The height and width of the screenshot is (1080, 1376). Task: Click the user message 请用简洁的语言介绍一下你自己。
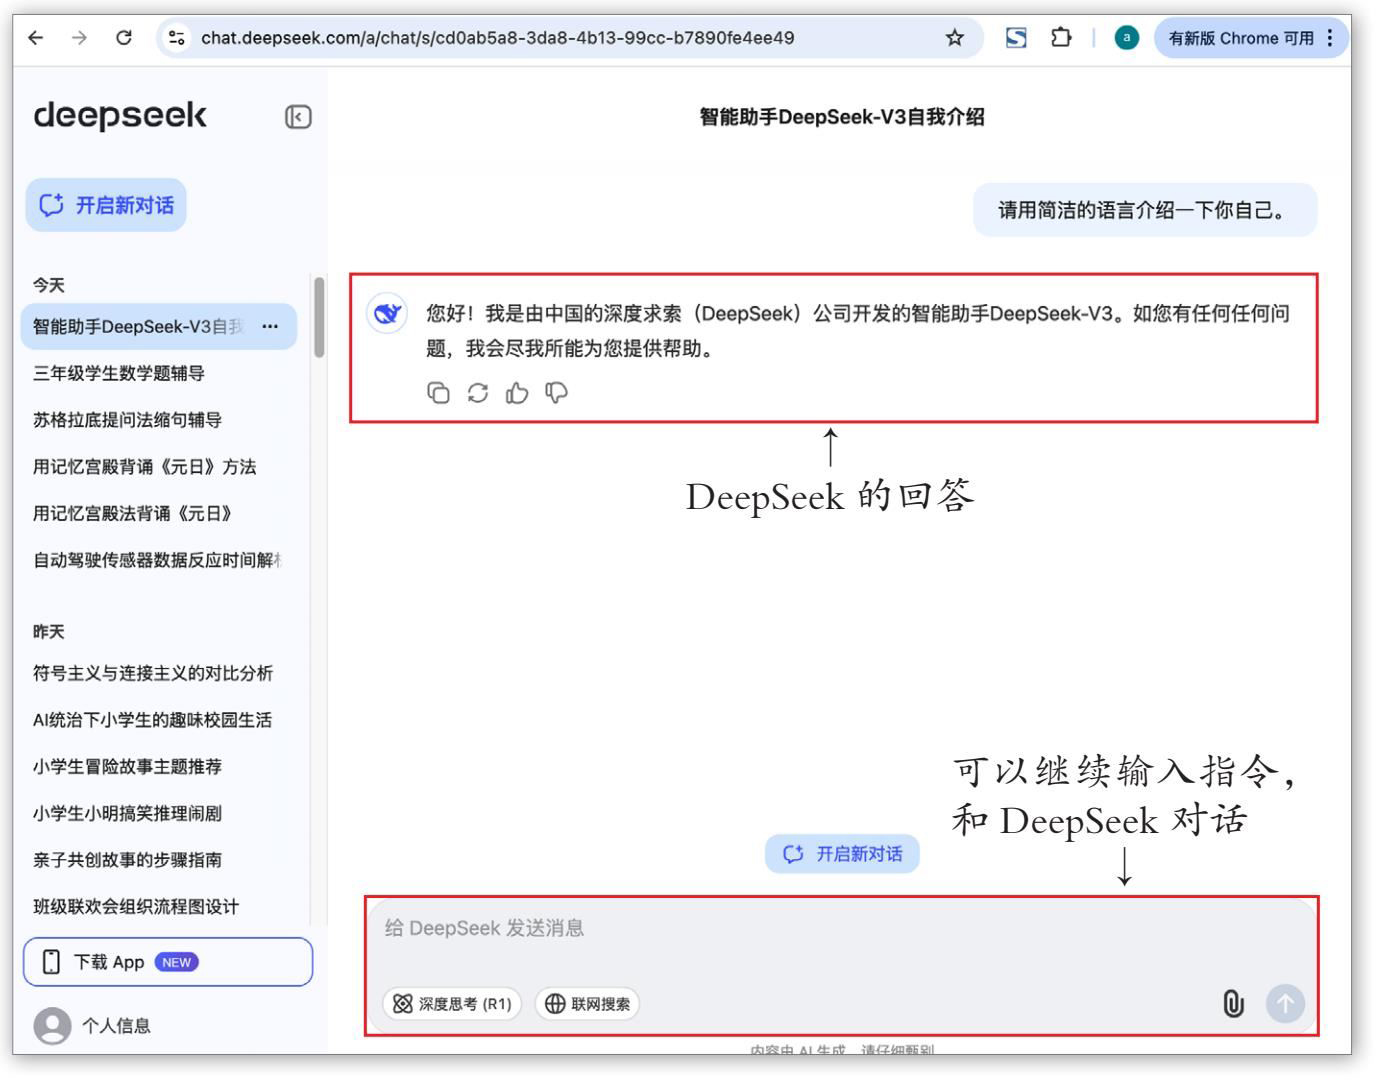coord(1145,210)
